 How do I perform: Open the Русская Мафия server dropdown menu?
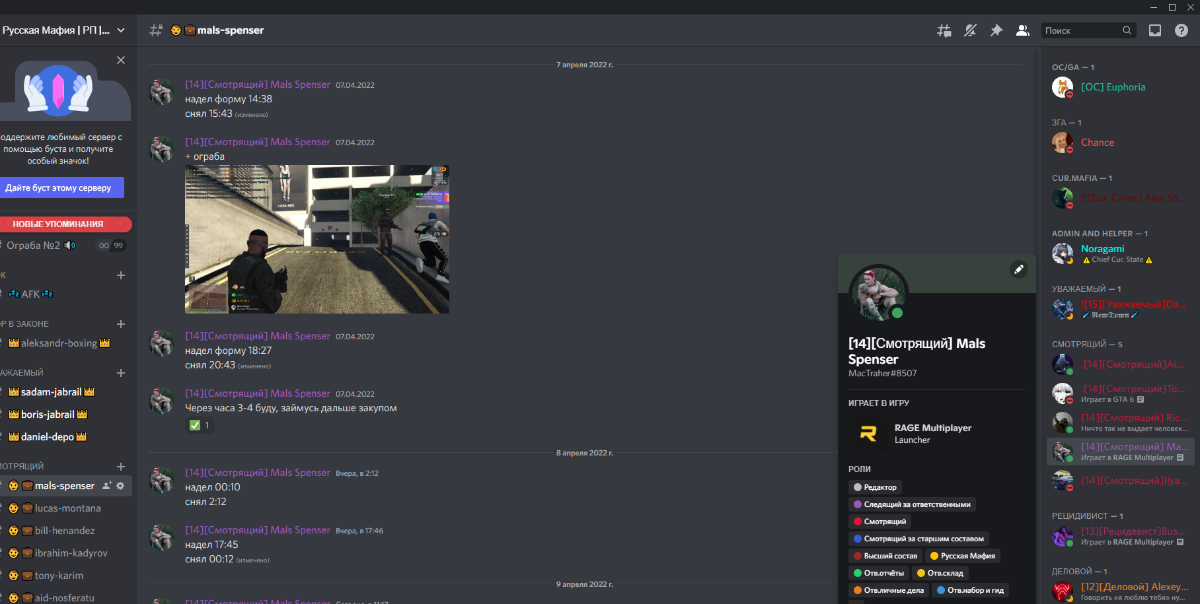65,30
